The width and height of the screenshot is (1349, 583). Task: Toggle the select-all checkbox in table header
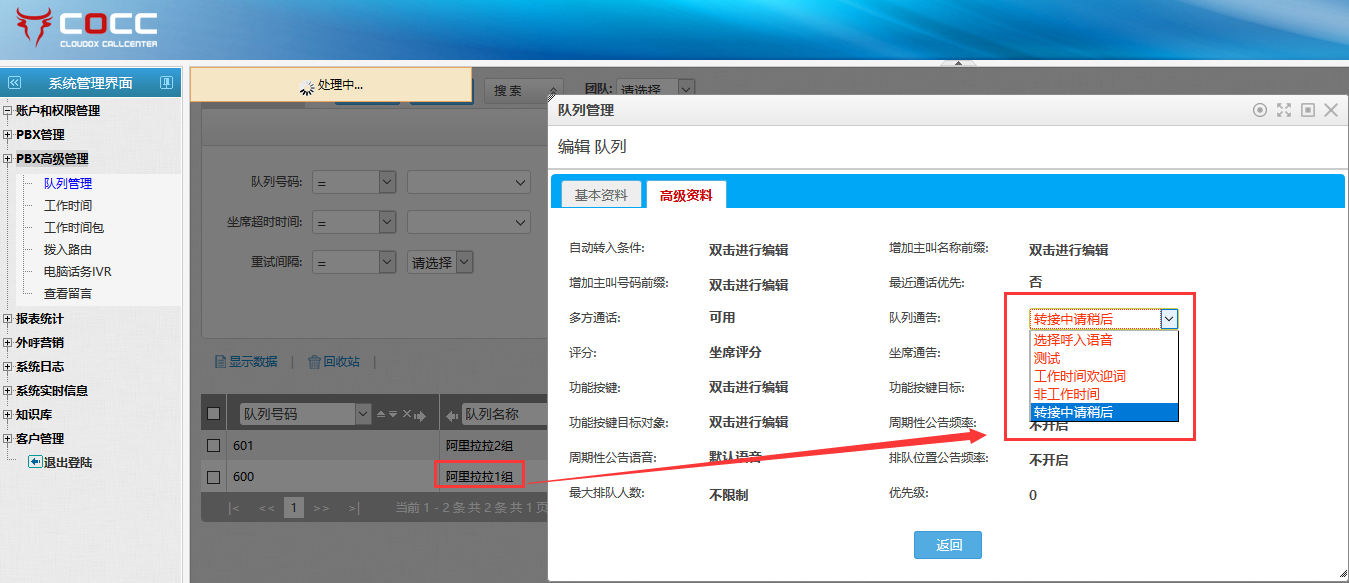(213, 414)
